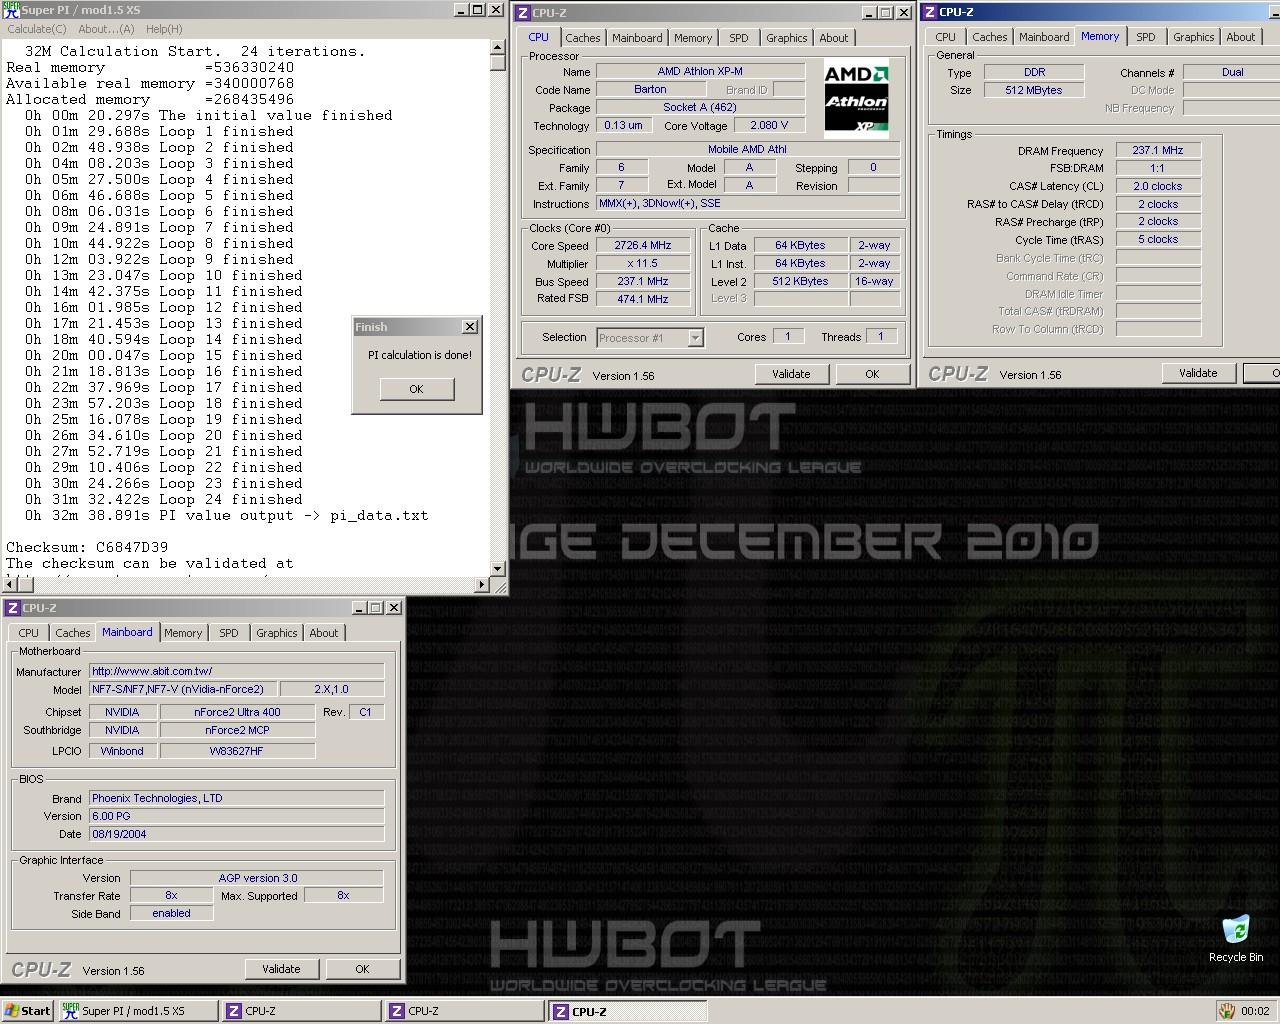Open the Help menu in Super PI
This screenshot has height=1024, width=1280.
(x=164, y=29)
